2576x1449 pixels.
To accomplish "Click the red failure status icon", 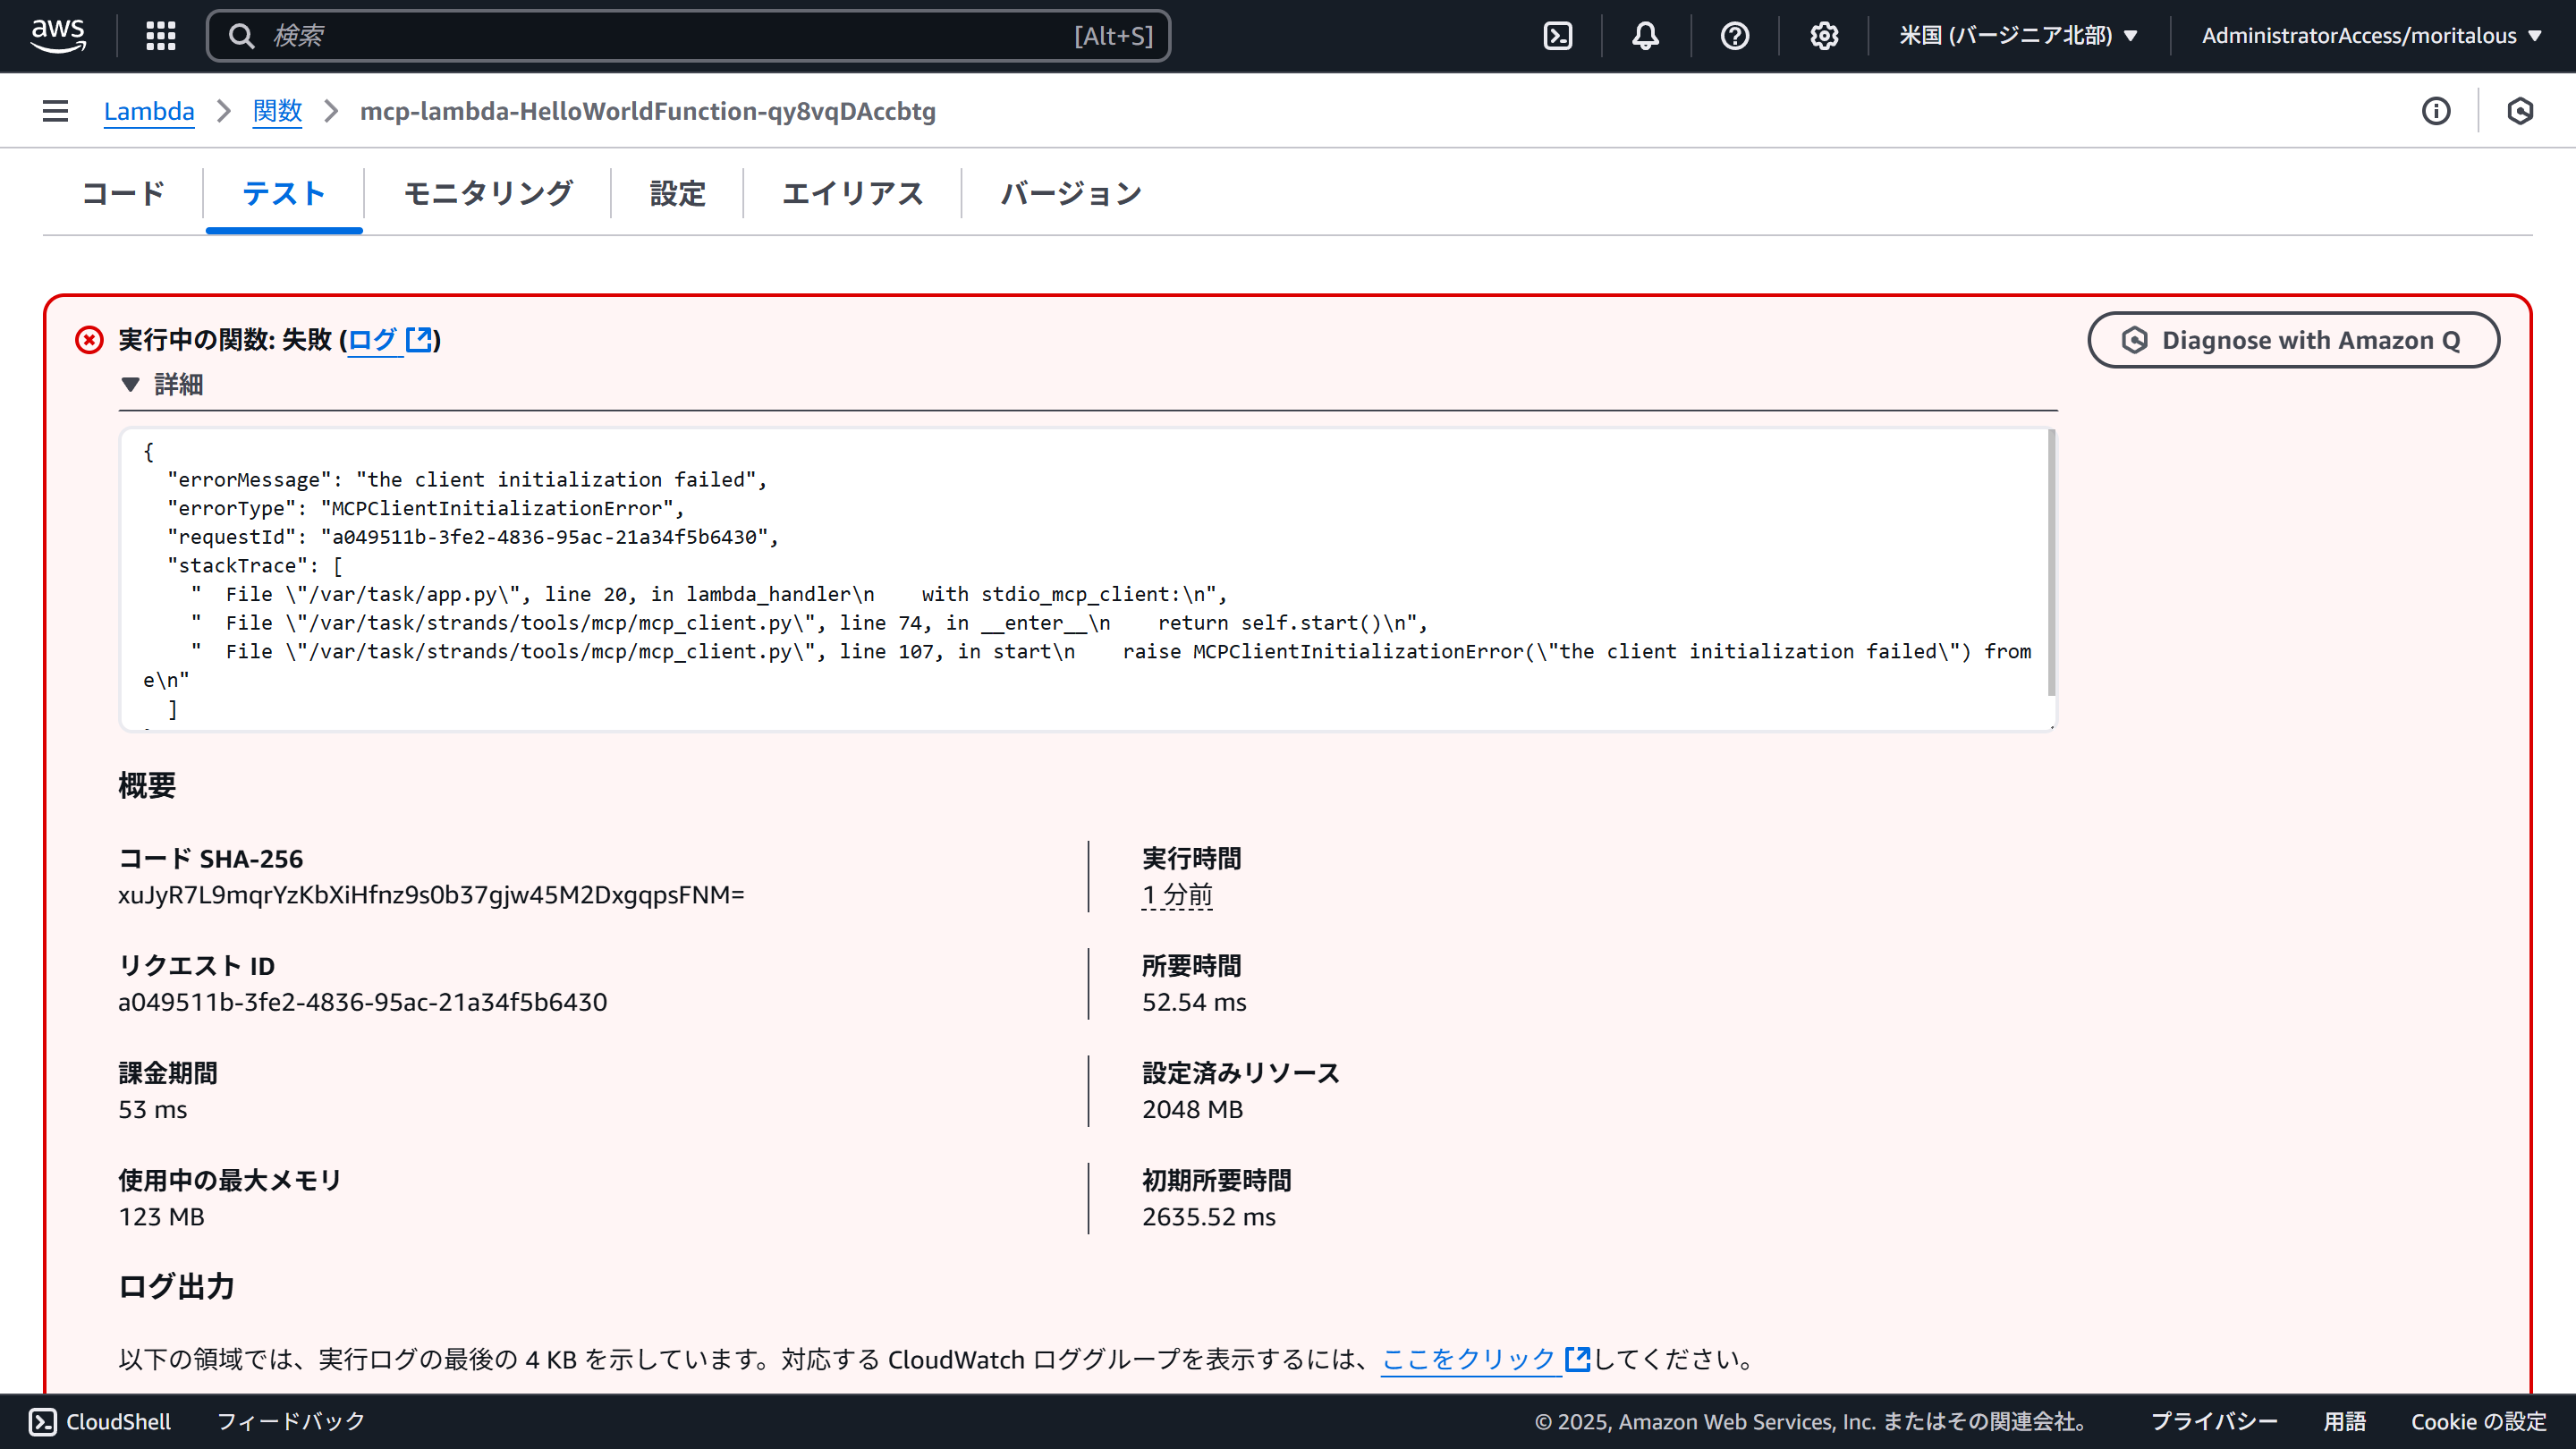I will tap(89, 340).
